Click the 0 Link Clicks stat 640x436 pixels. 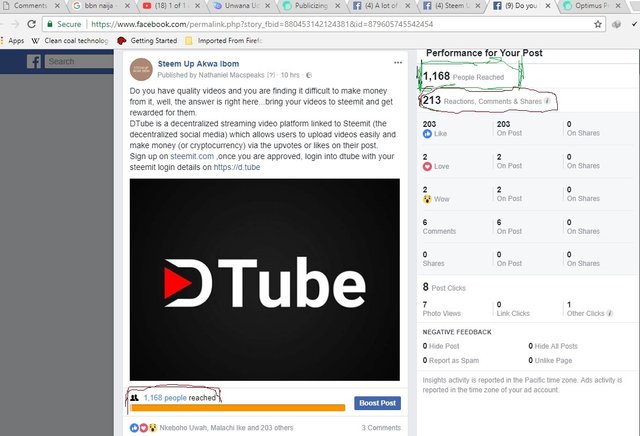tap(513, 309)
